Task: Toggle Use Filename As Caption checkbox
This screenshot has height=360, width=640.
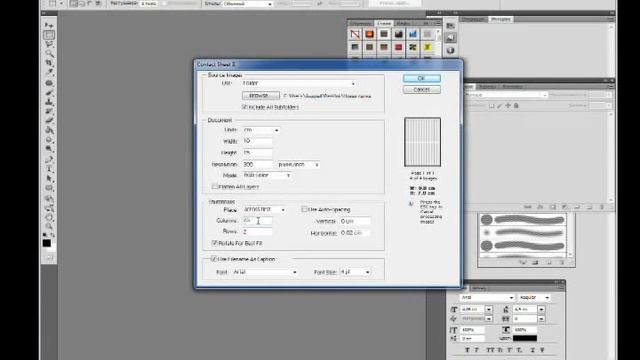Action: [x=213, y=259]
